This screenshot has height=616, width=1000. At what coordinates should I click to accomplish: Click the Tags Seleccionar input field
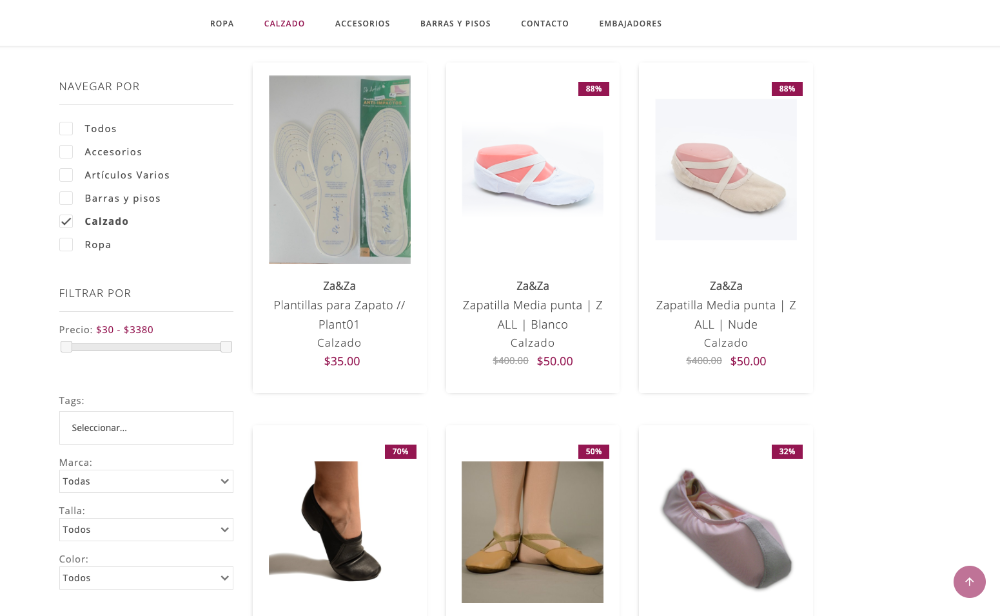click(146, 428)
